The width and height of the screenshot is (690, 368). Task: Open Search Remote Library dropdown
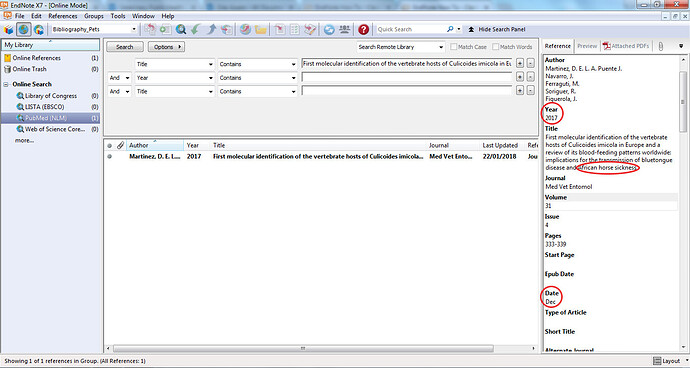tap(441, 47)
